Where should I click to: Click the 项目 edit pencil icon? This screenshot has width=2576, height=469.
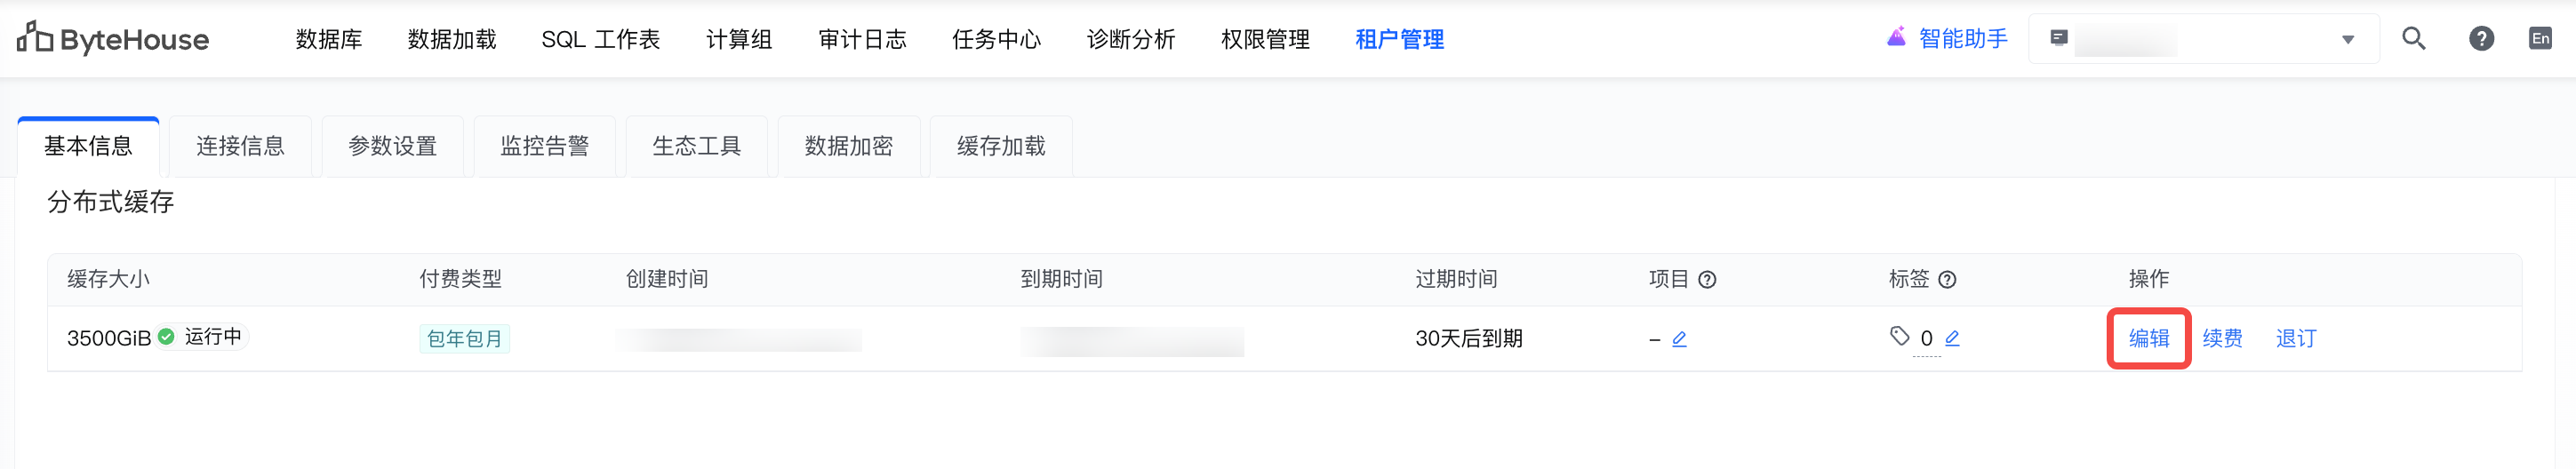click(1679, 339)
